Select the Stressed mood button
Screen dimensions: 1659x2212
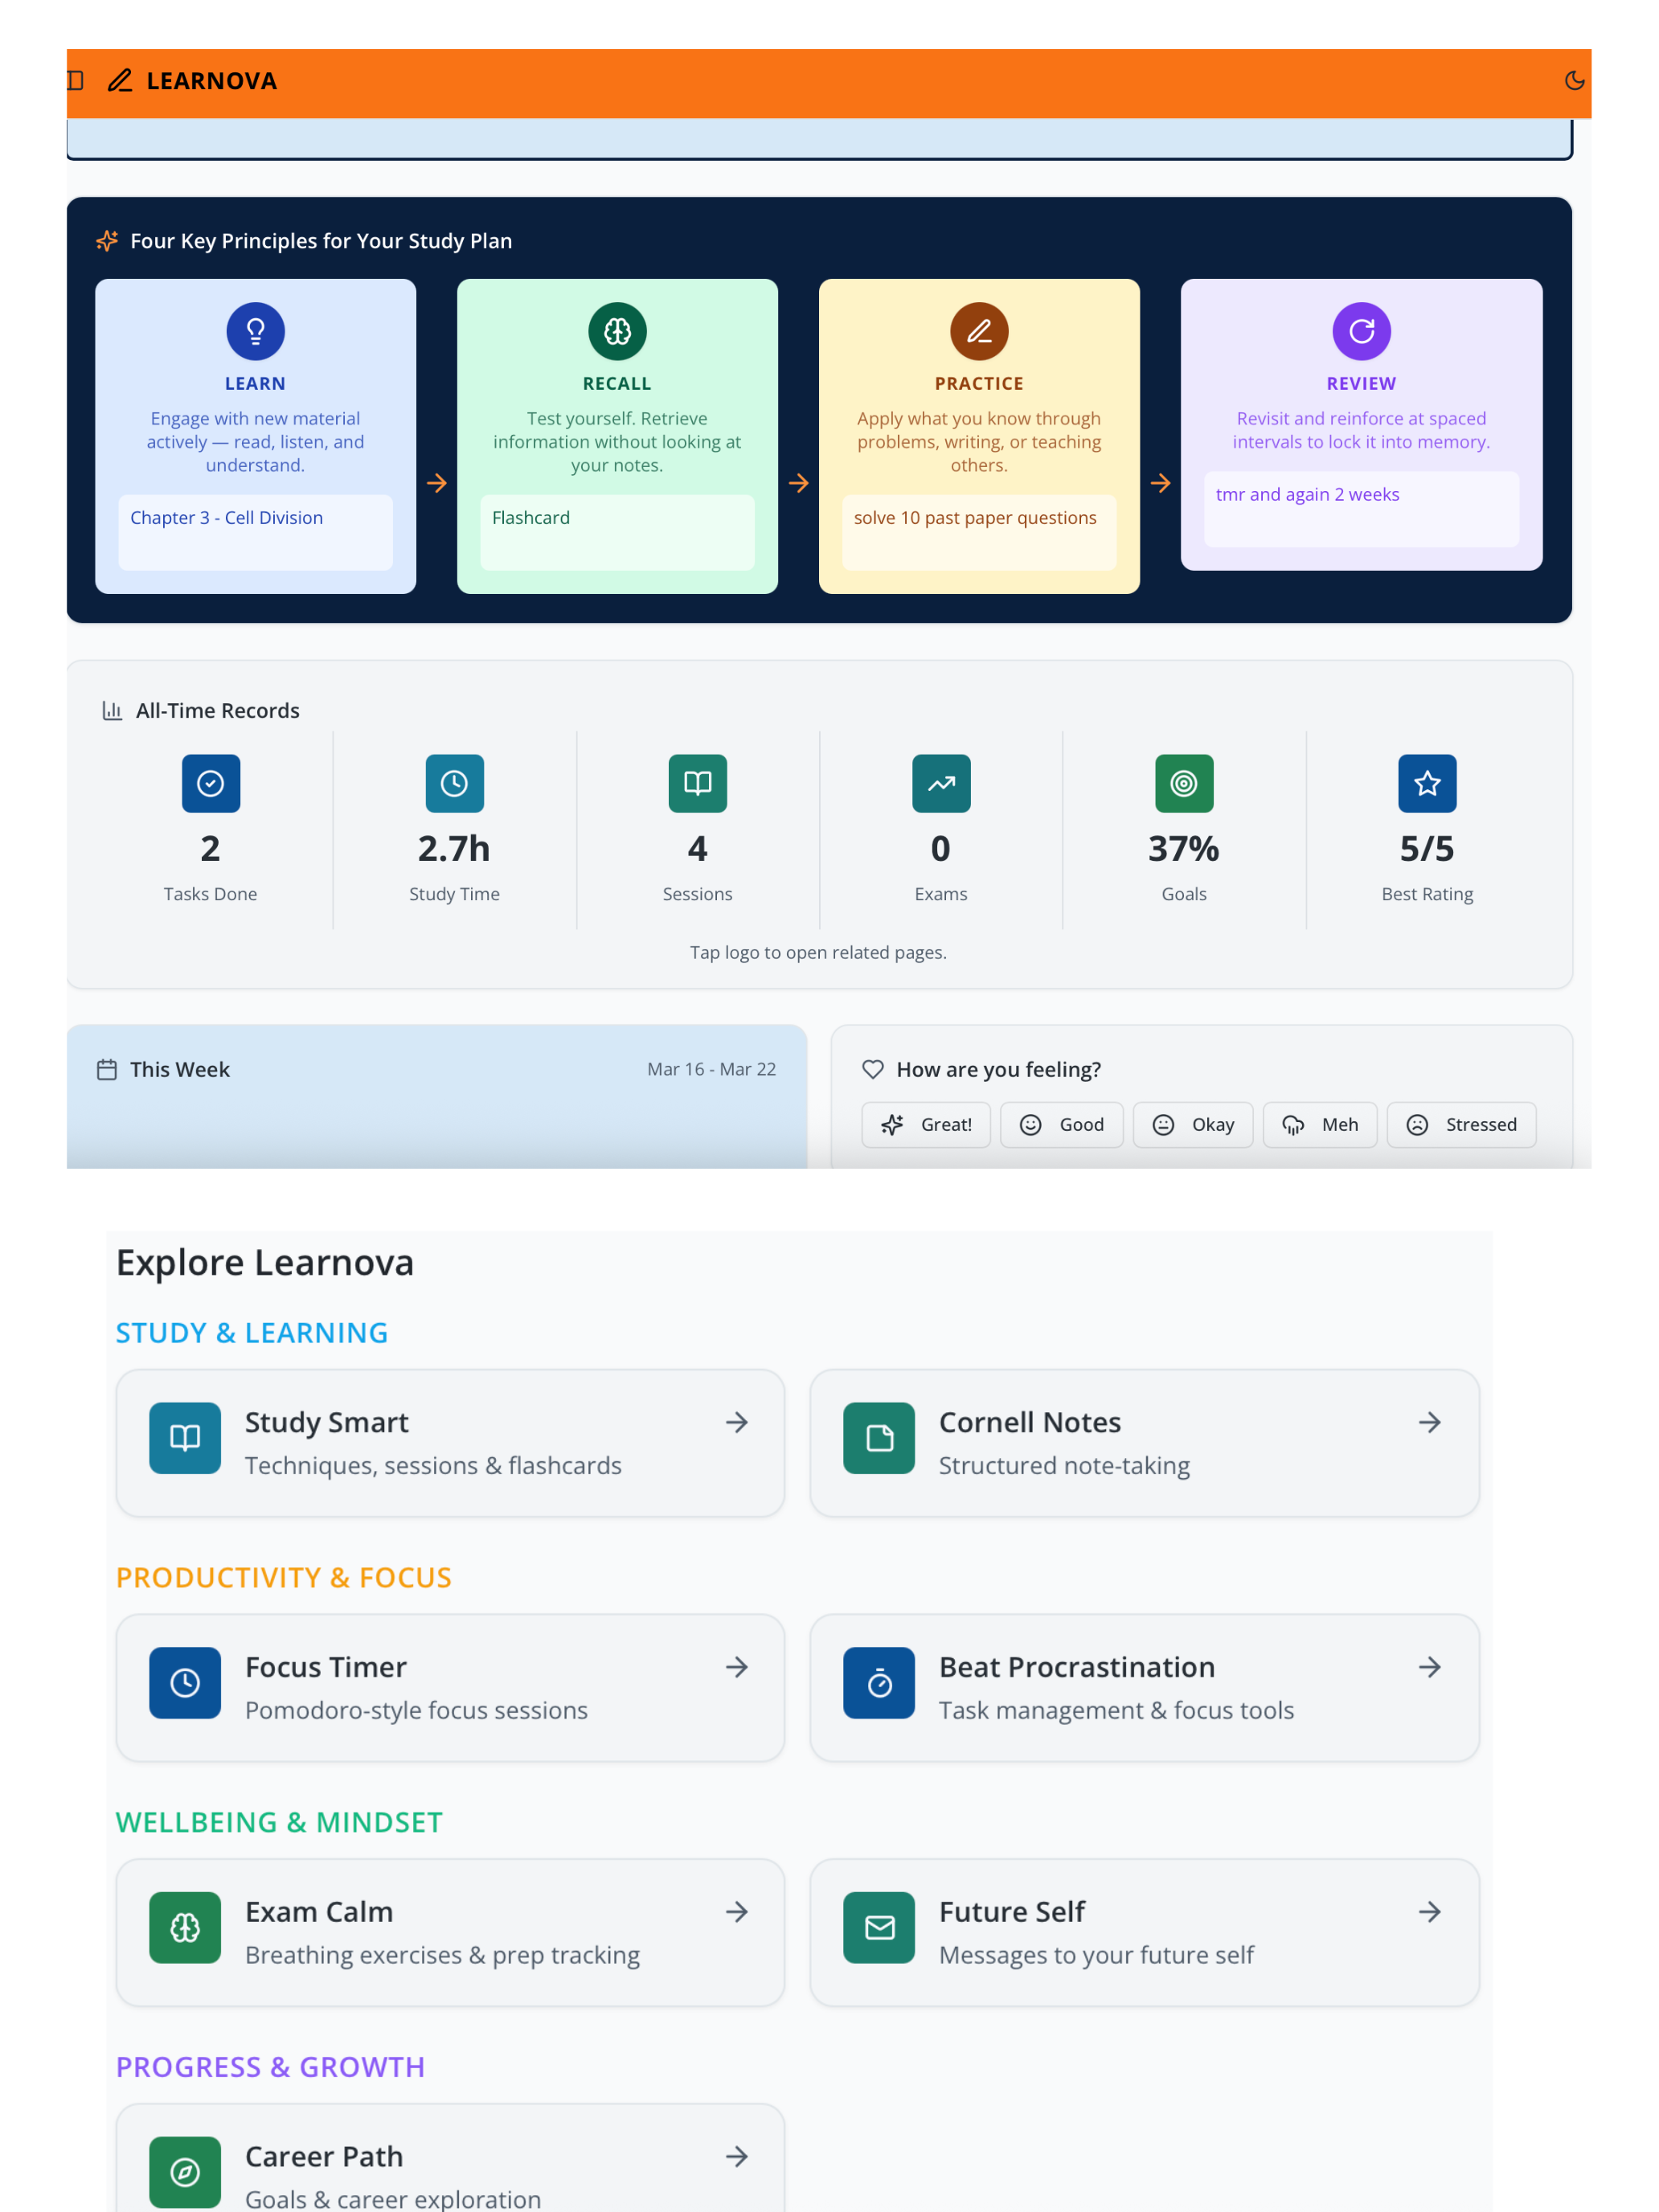(1461, 1124)
